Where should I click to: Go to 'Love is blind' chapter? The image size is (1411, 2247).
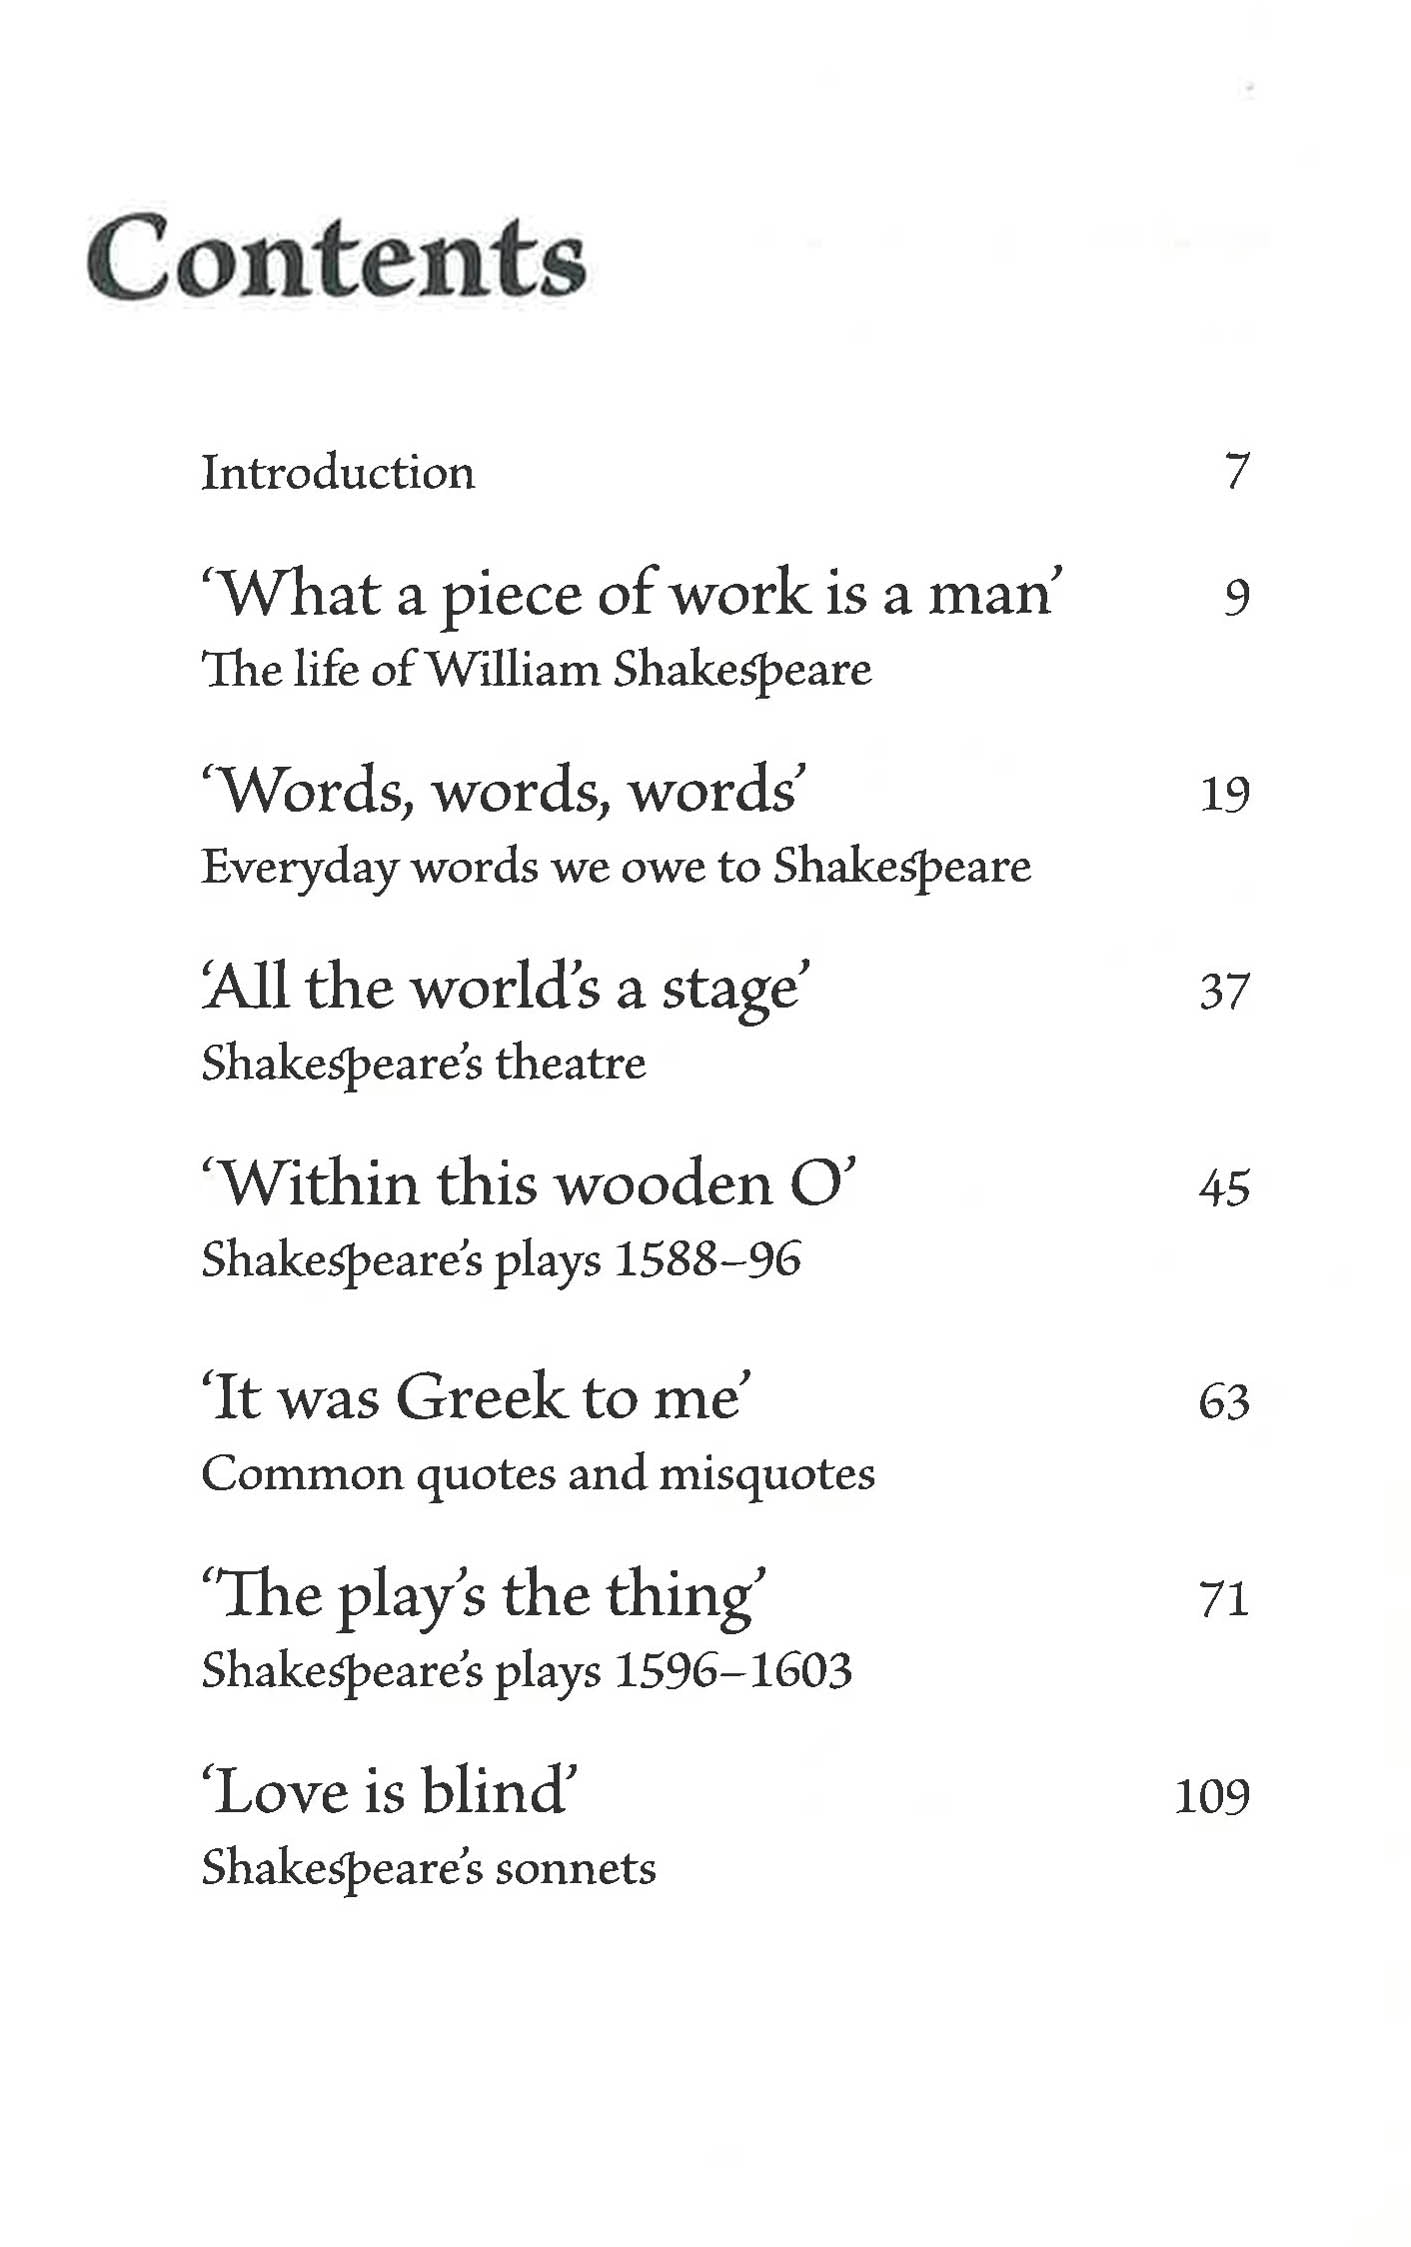(390, 1791)
